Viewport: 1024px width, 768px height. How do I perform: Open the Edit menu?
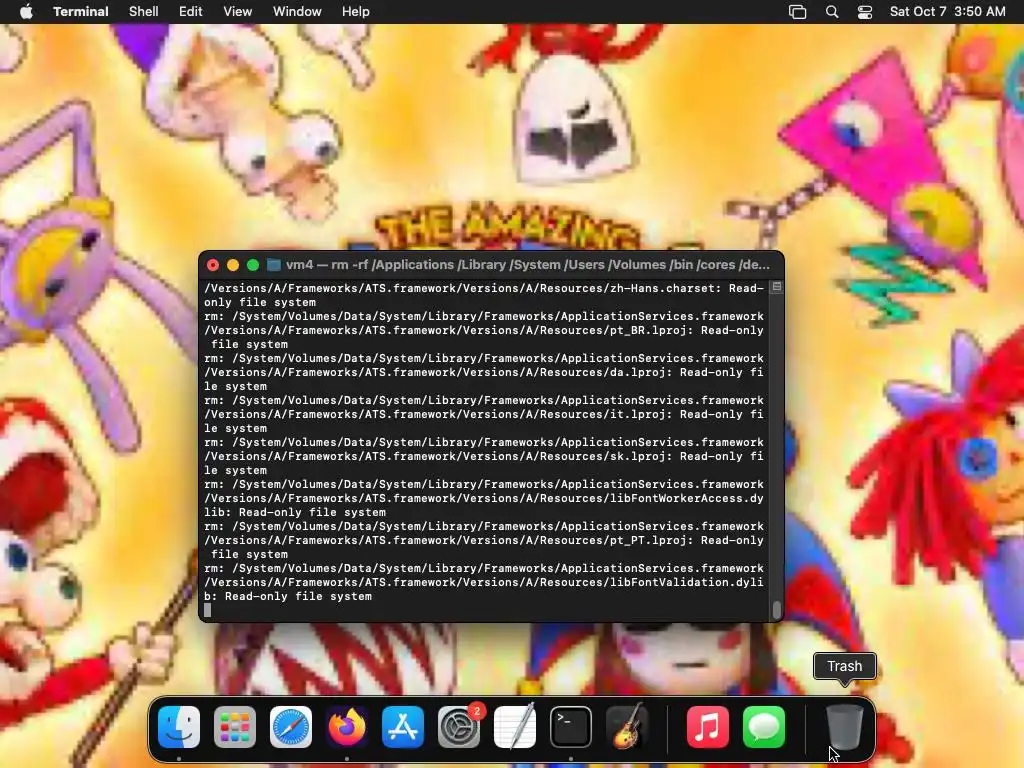click(191, 12)
